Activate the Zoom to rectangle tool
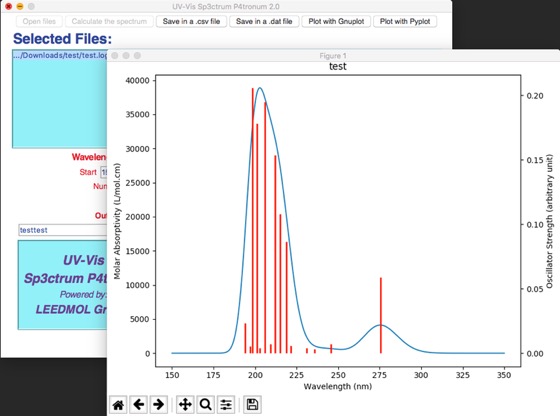The width and height of the screenshot is (560, 416). [x=206, y=405]
